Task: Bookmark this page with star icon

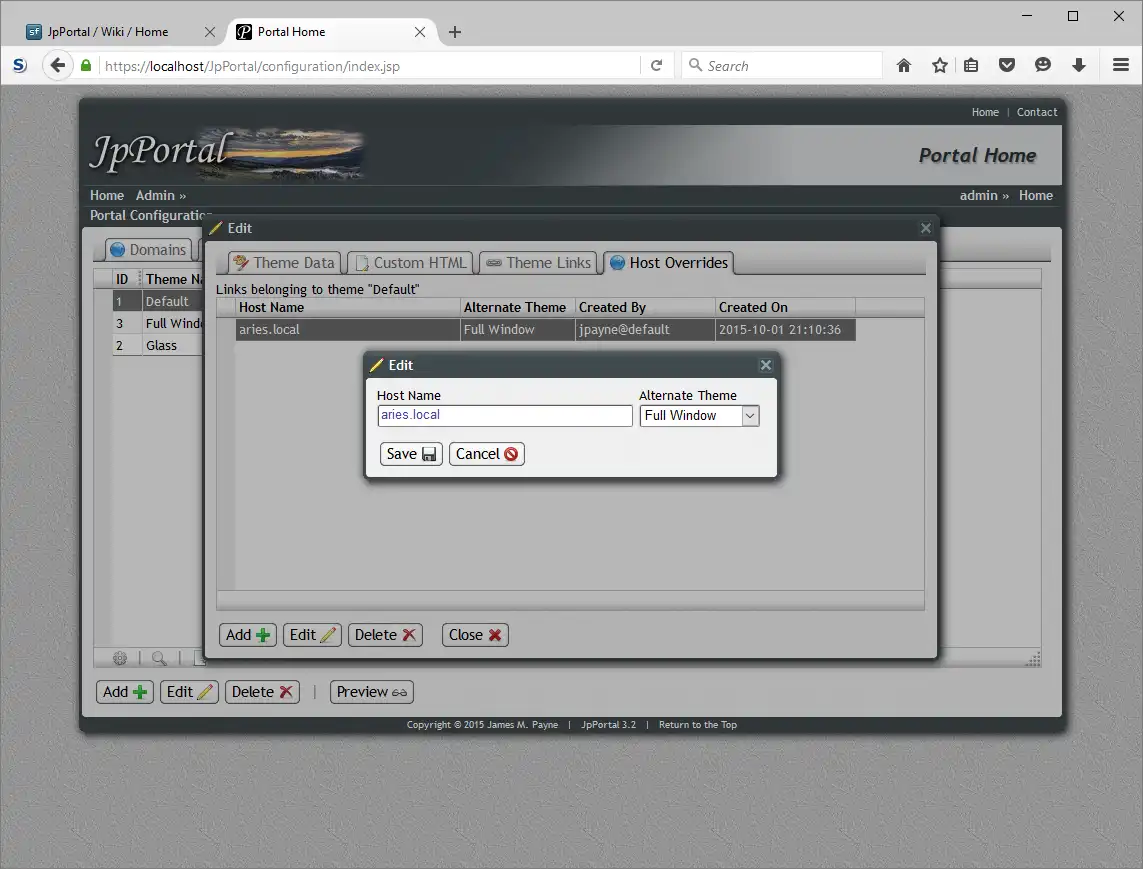Action: coord(940,66)
